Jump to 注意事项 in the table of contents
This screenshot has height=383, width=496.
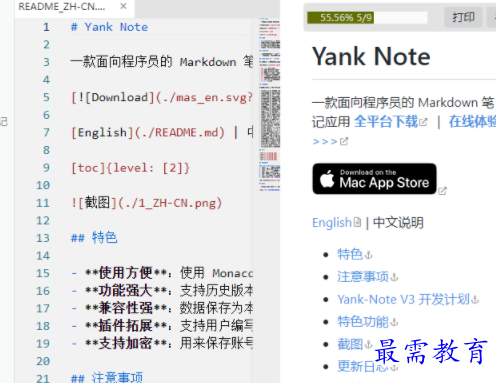click(363, 277)
